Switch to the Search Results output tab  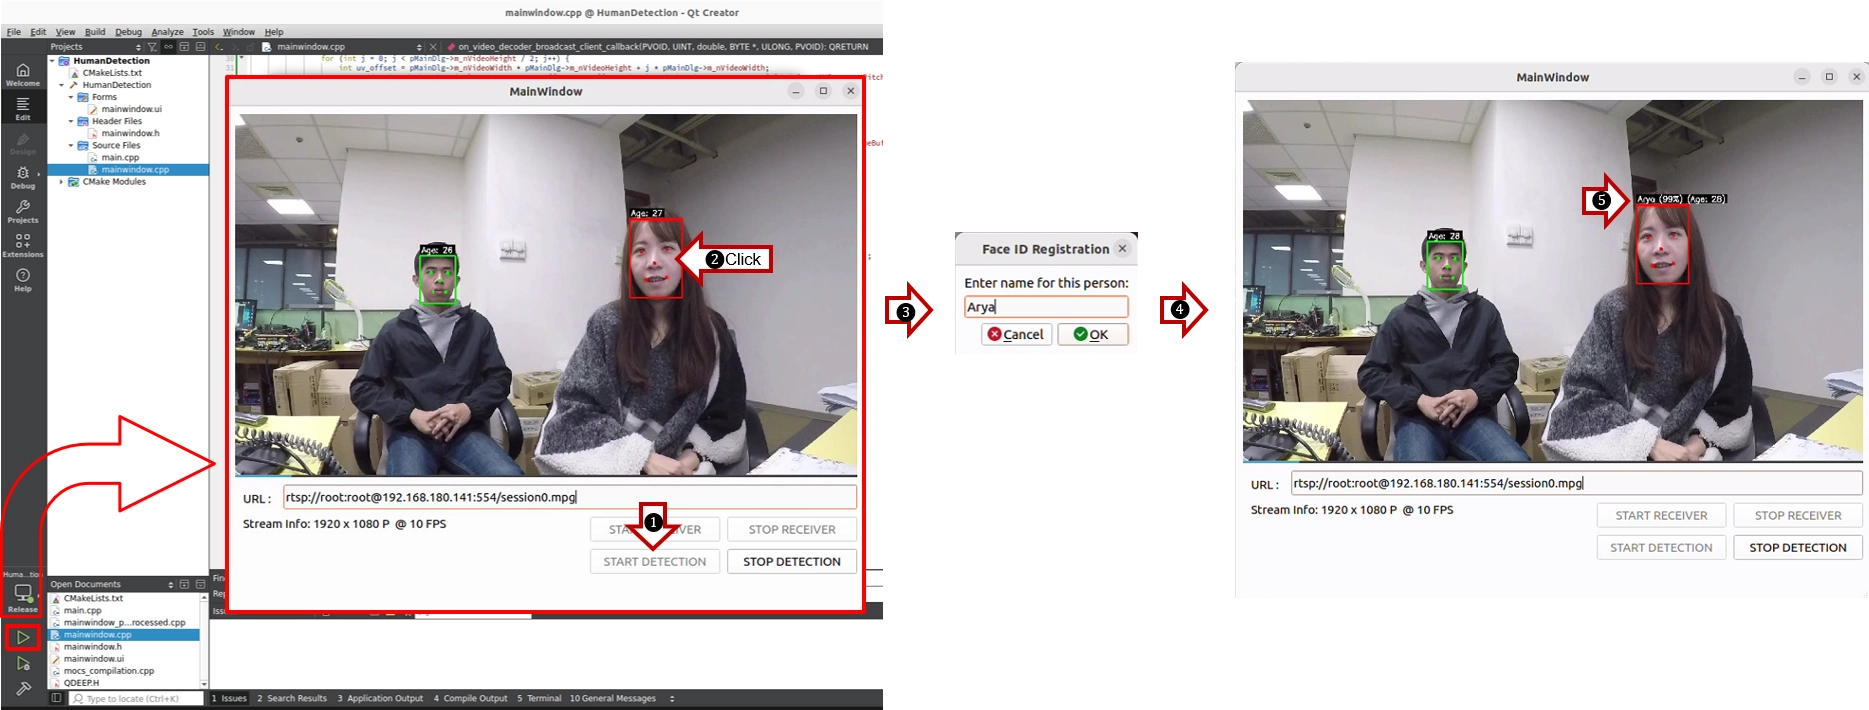[x=292, y=698]
